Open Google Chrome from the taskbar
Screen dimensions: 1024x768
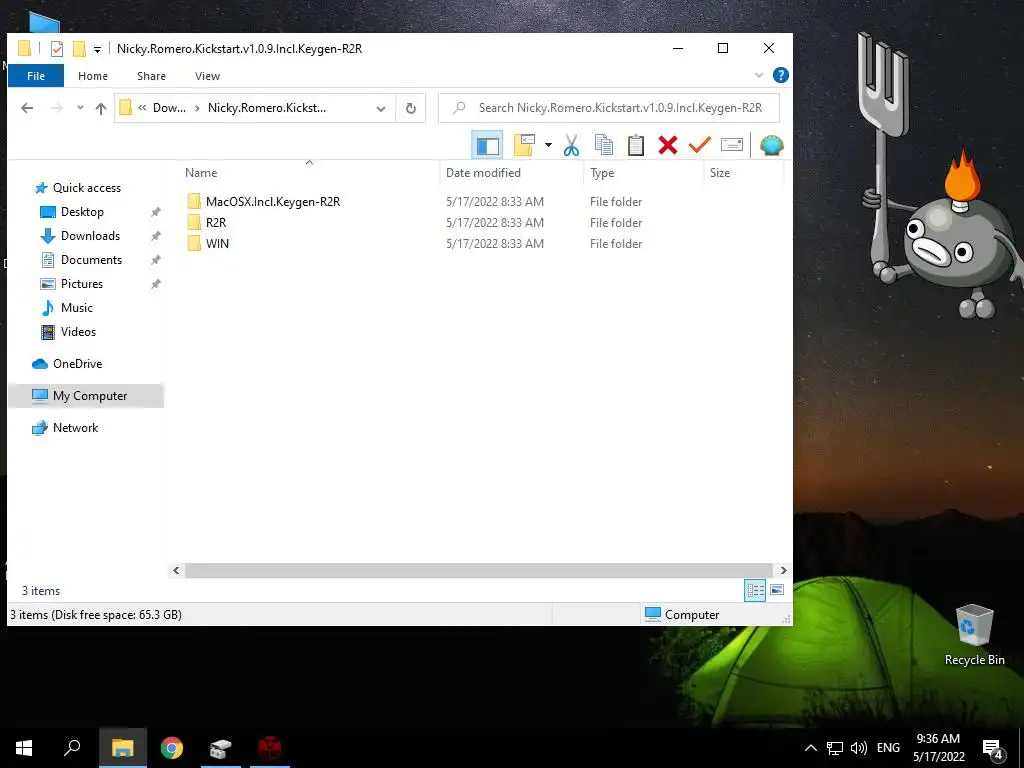[172, 748]
